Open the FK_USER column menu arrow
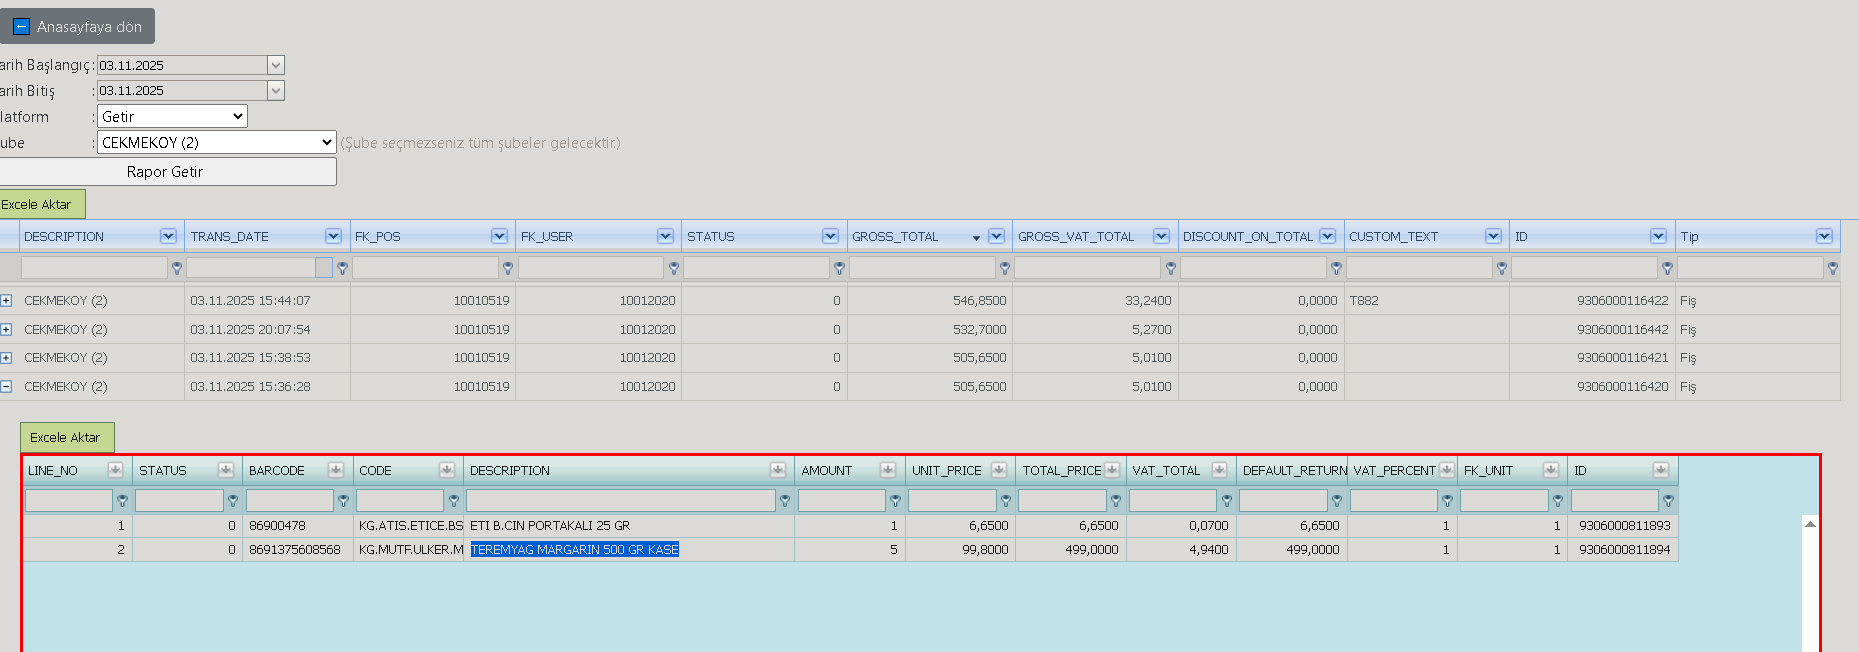 (x=665, y=236)
